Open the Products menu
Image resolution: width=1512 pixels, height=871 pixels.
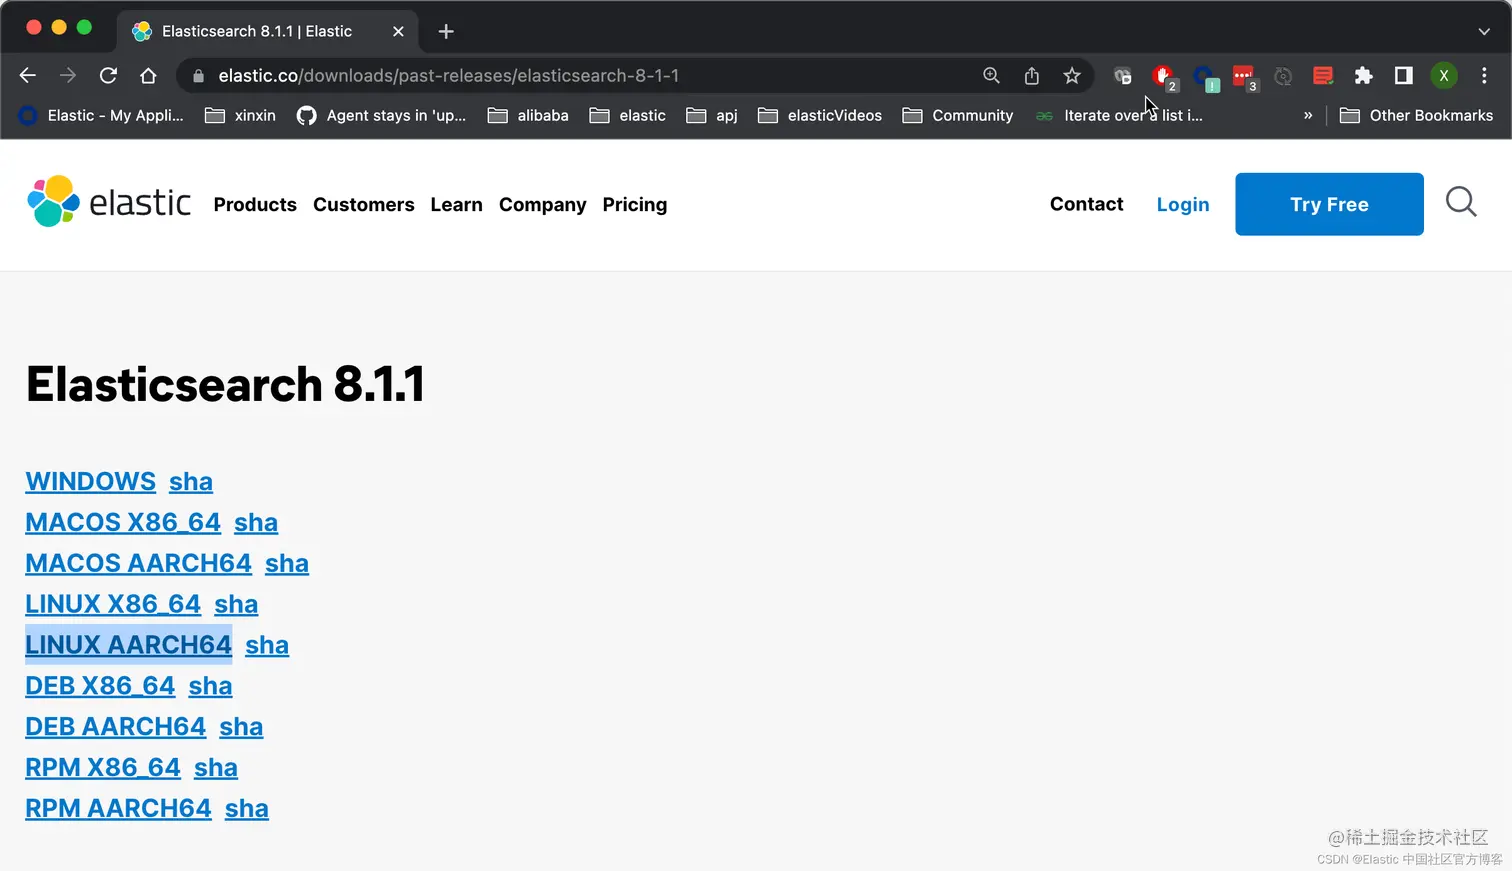coord(255,204)
